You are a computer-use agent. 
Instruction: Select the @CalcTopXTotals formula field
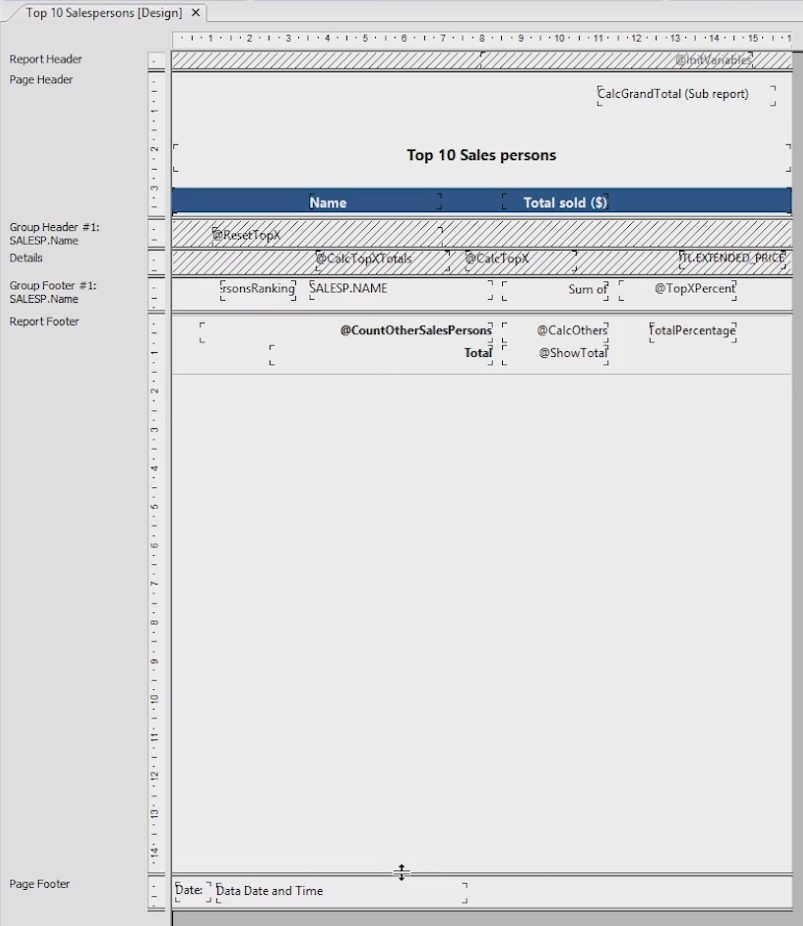click(364, 259)
